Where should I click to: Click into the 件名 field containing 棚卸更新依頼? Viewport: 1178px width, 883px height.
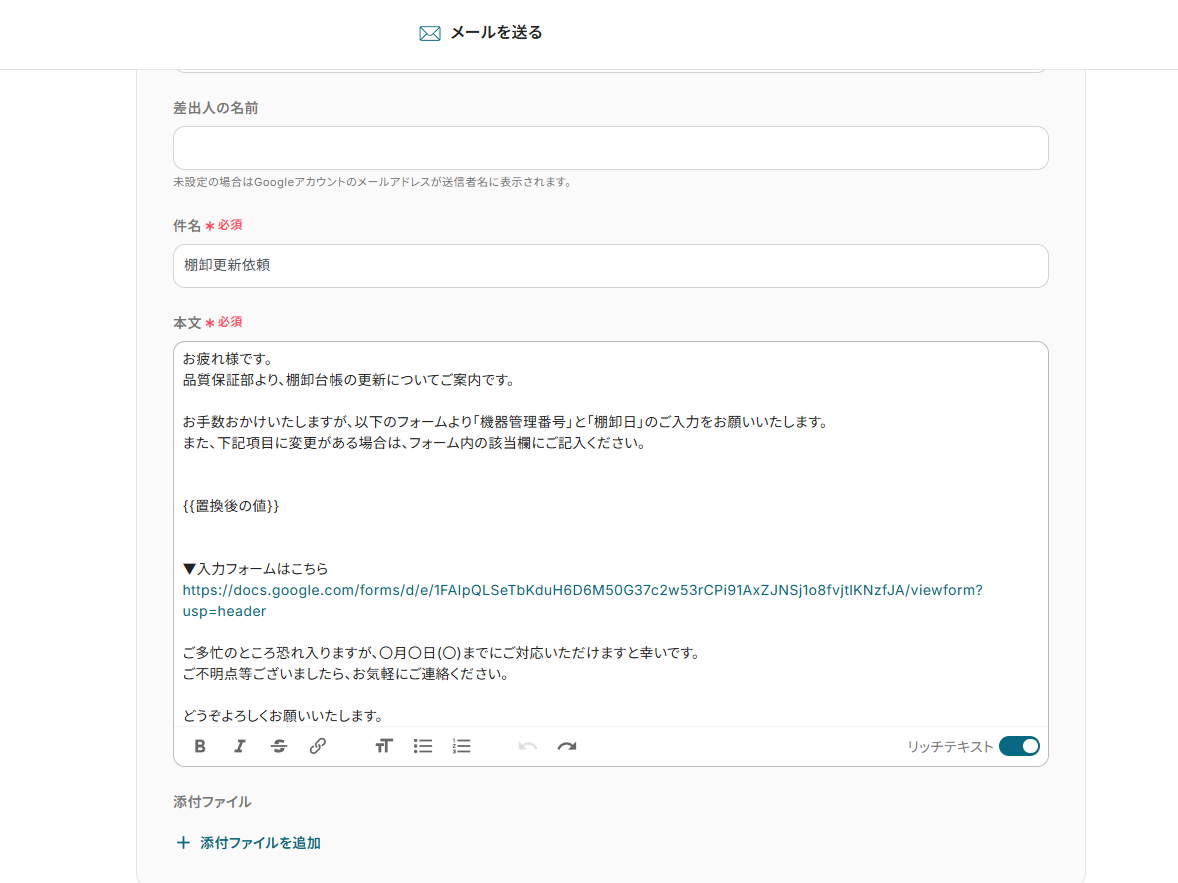pyautogui.click(x=610, y=266)
